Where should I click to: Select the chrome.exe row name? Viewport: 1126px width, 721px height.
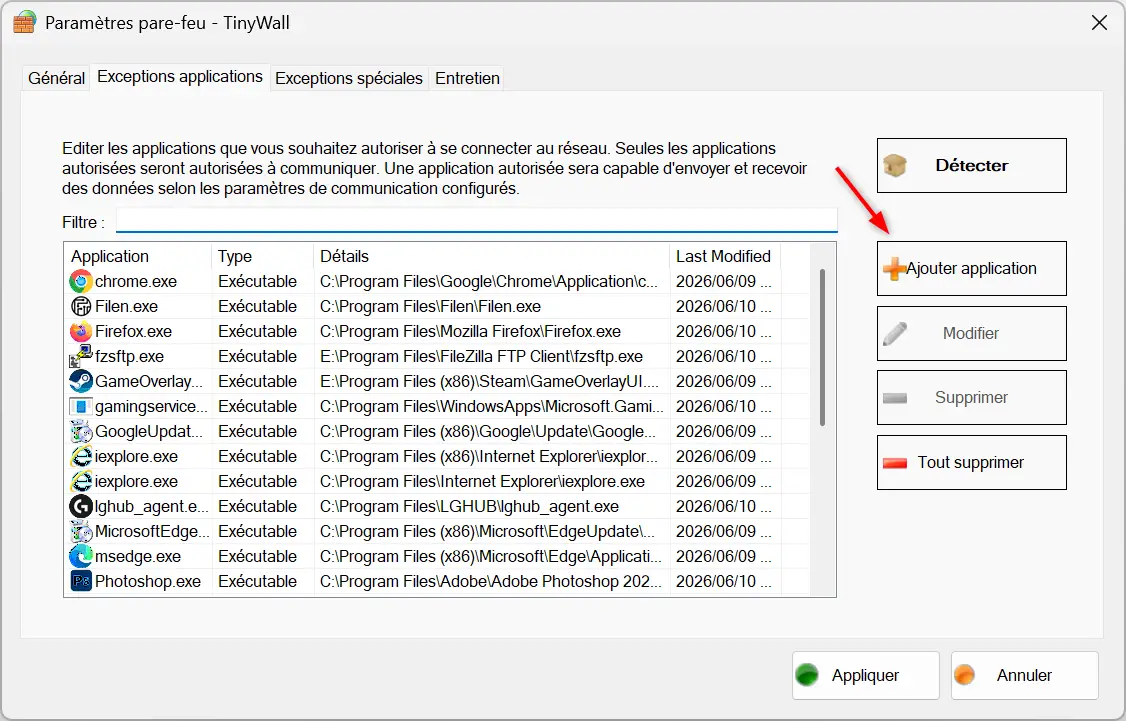click(x=136, y=282)
